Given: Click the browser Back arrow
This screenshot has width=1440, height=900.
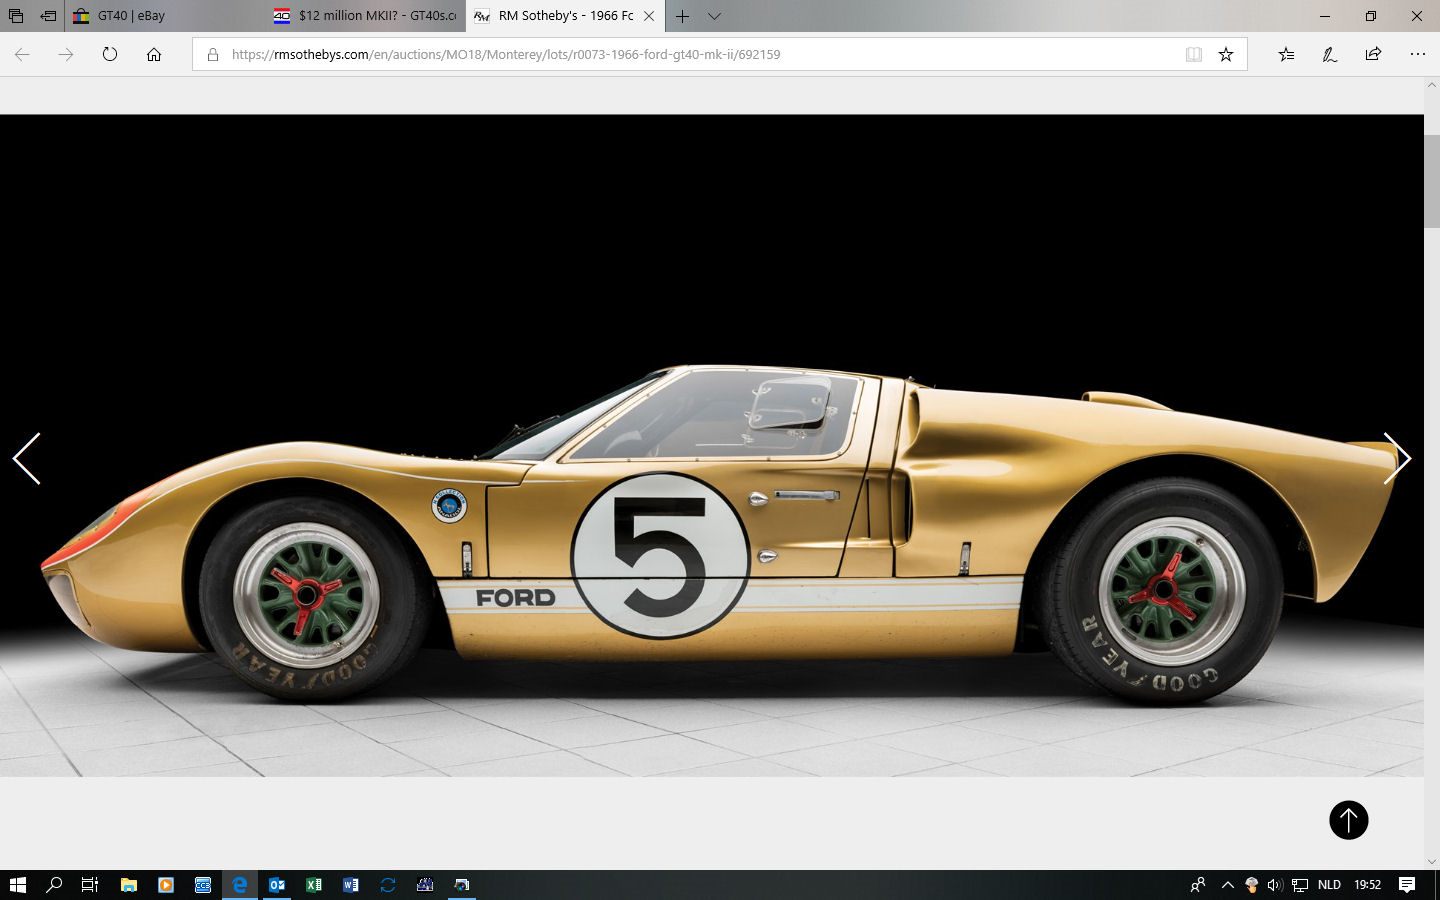Looking at the screenshot, I should (x=22, y=54).
